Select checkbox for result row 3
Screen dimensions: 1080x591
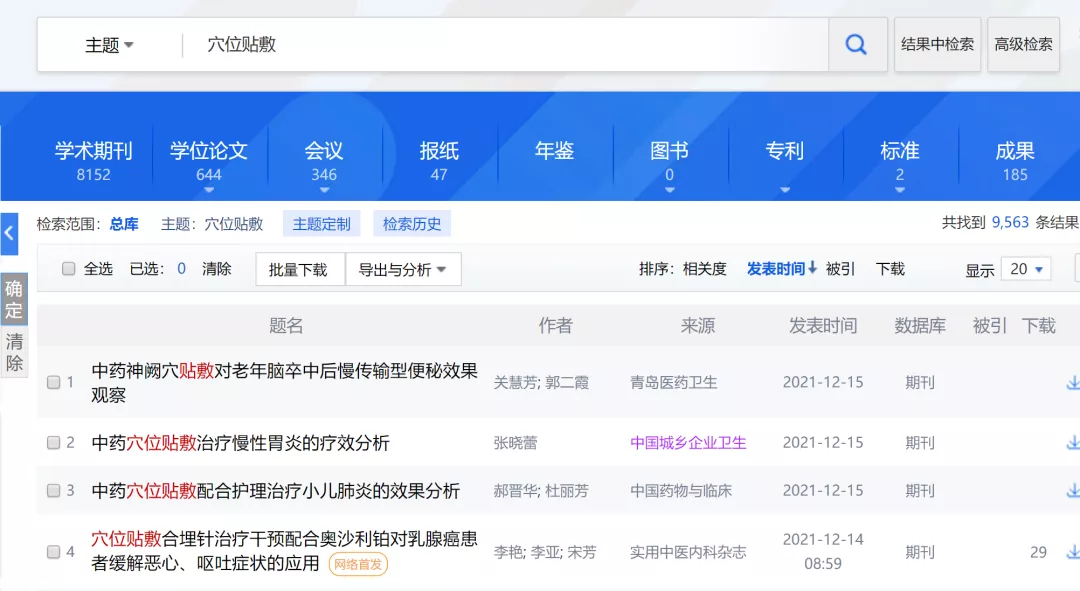coord(53,490)
